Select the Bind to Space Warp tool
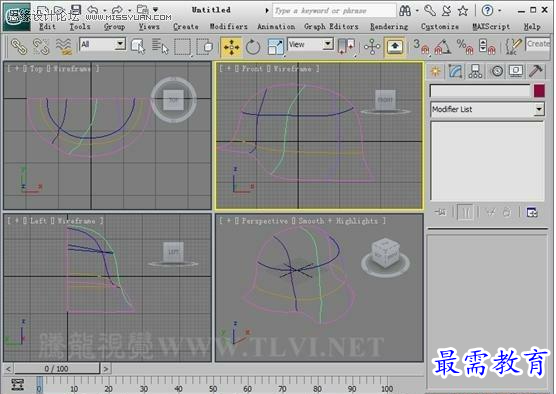 click(x=64, y=46)
